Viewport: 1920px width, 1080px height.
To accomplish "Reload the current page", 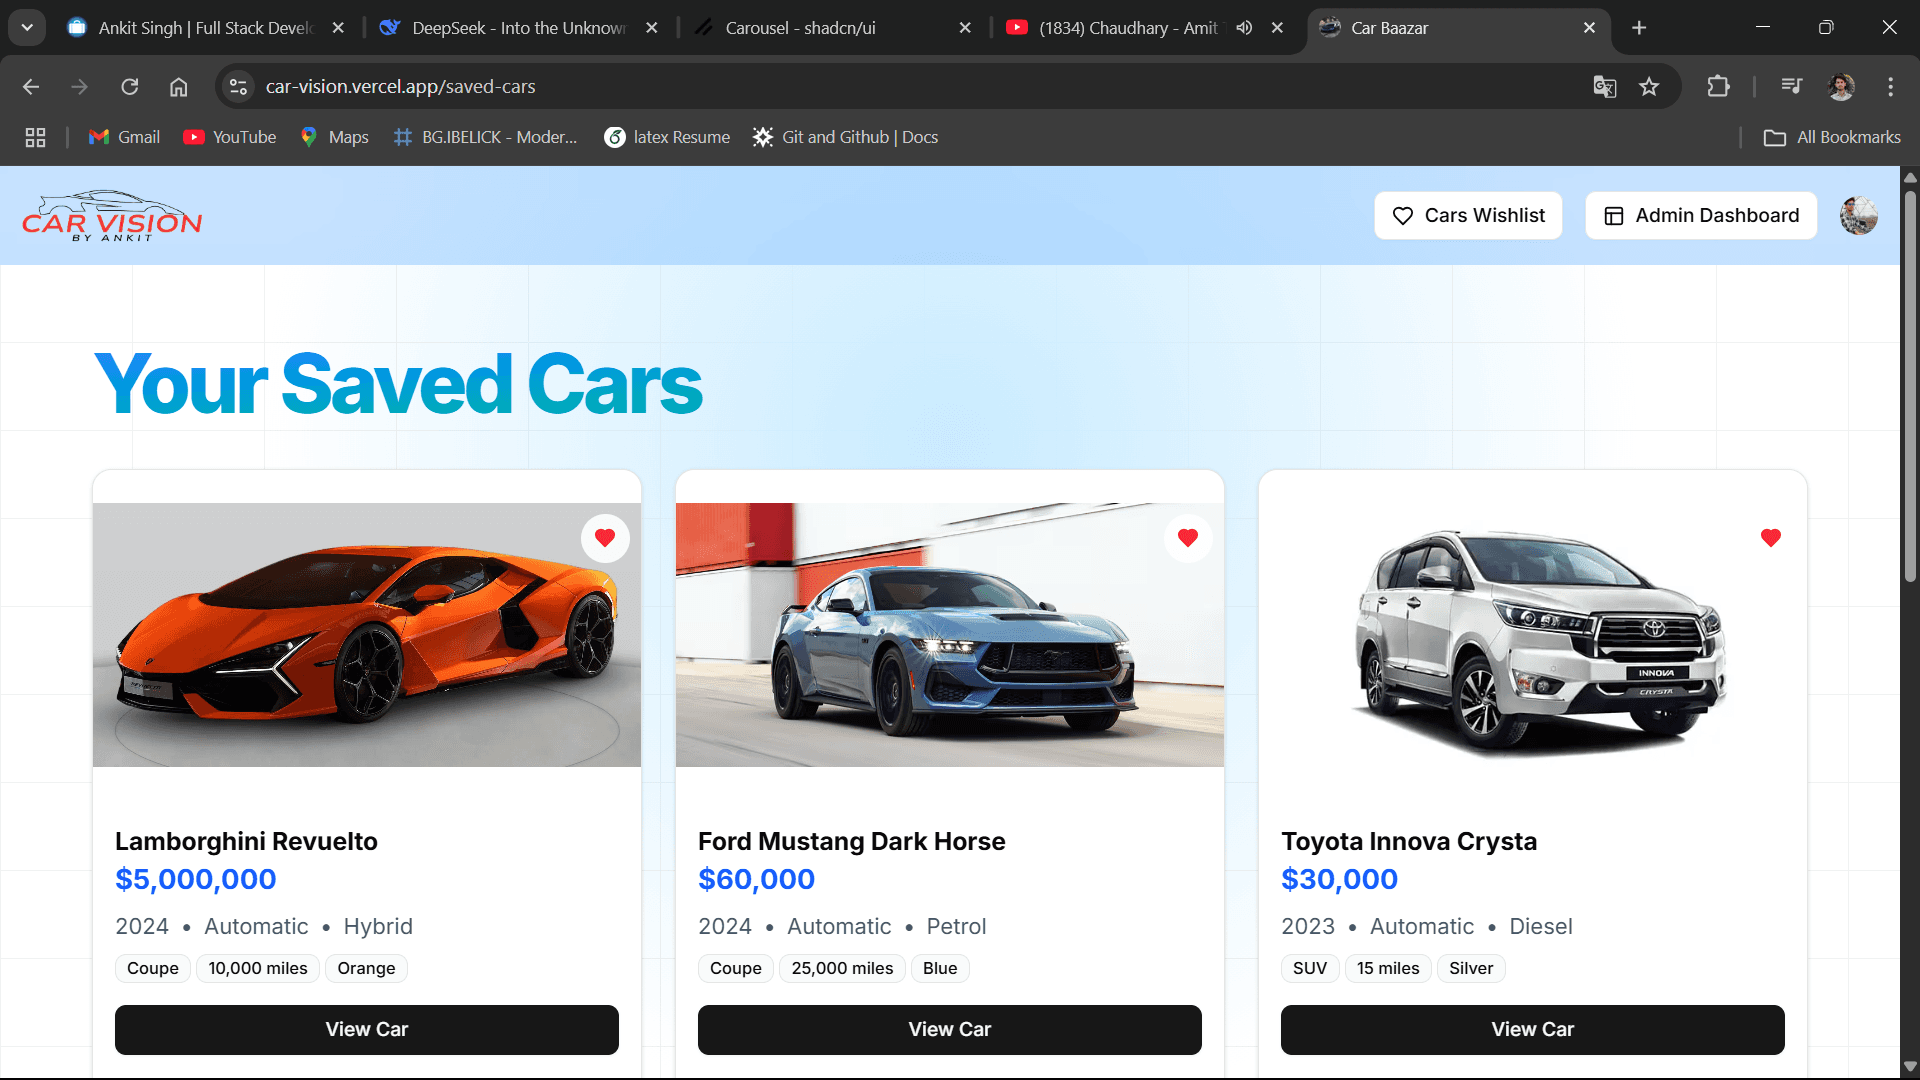I will 130,87.
